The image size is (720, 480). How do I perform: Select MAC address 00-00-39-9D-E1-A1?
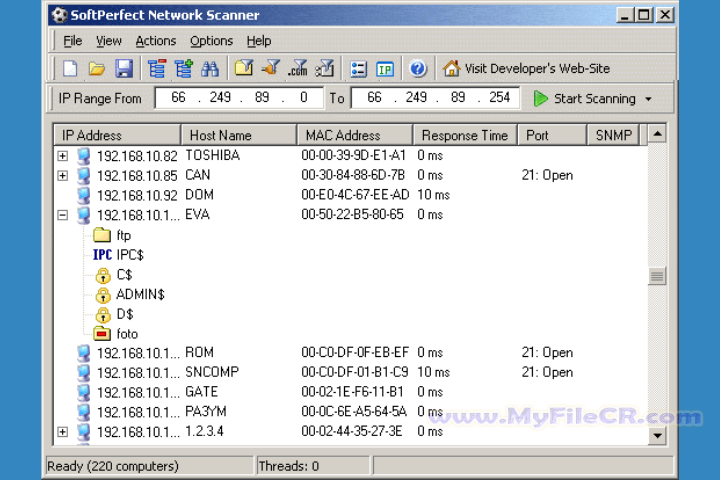coord(354,156)
